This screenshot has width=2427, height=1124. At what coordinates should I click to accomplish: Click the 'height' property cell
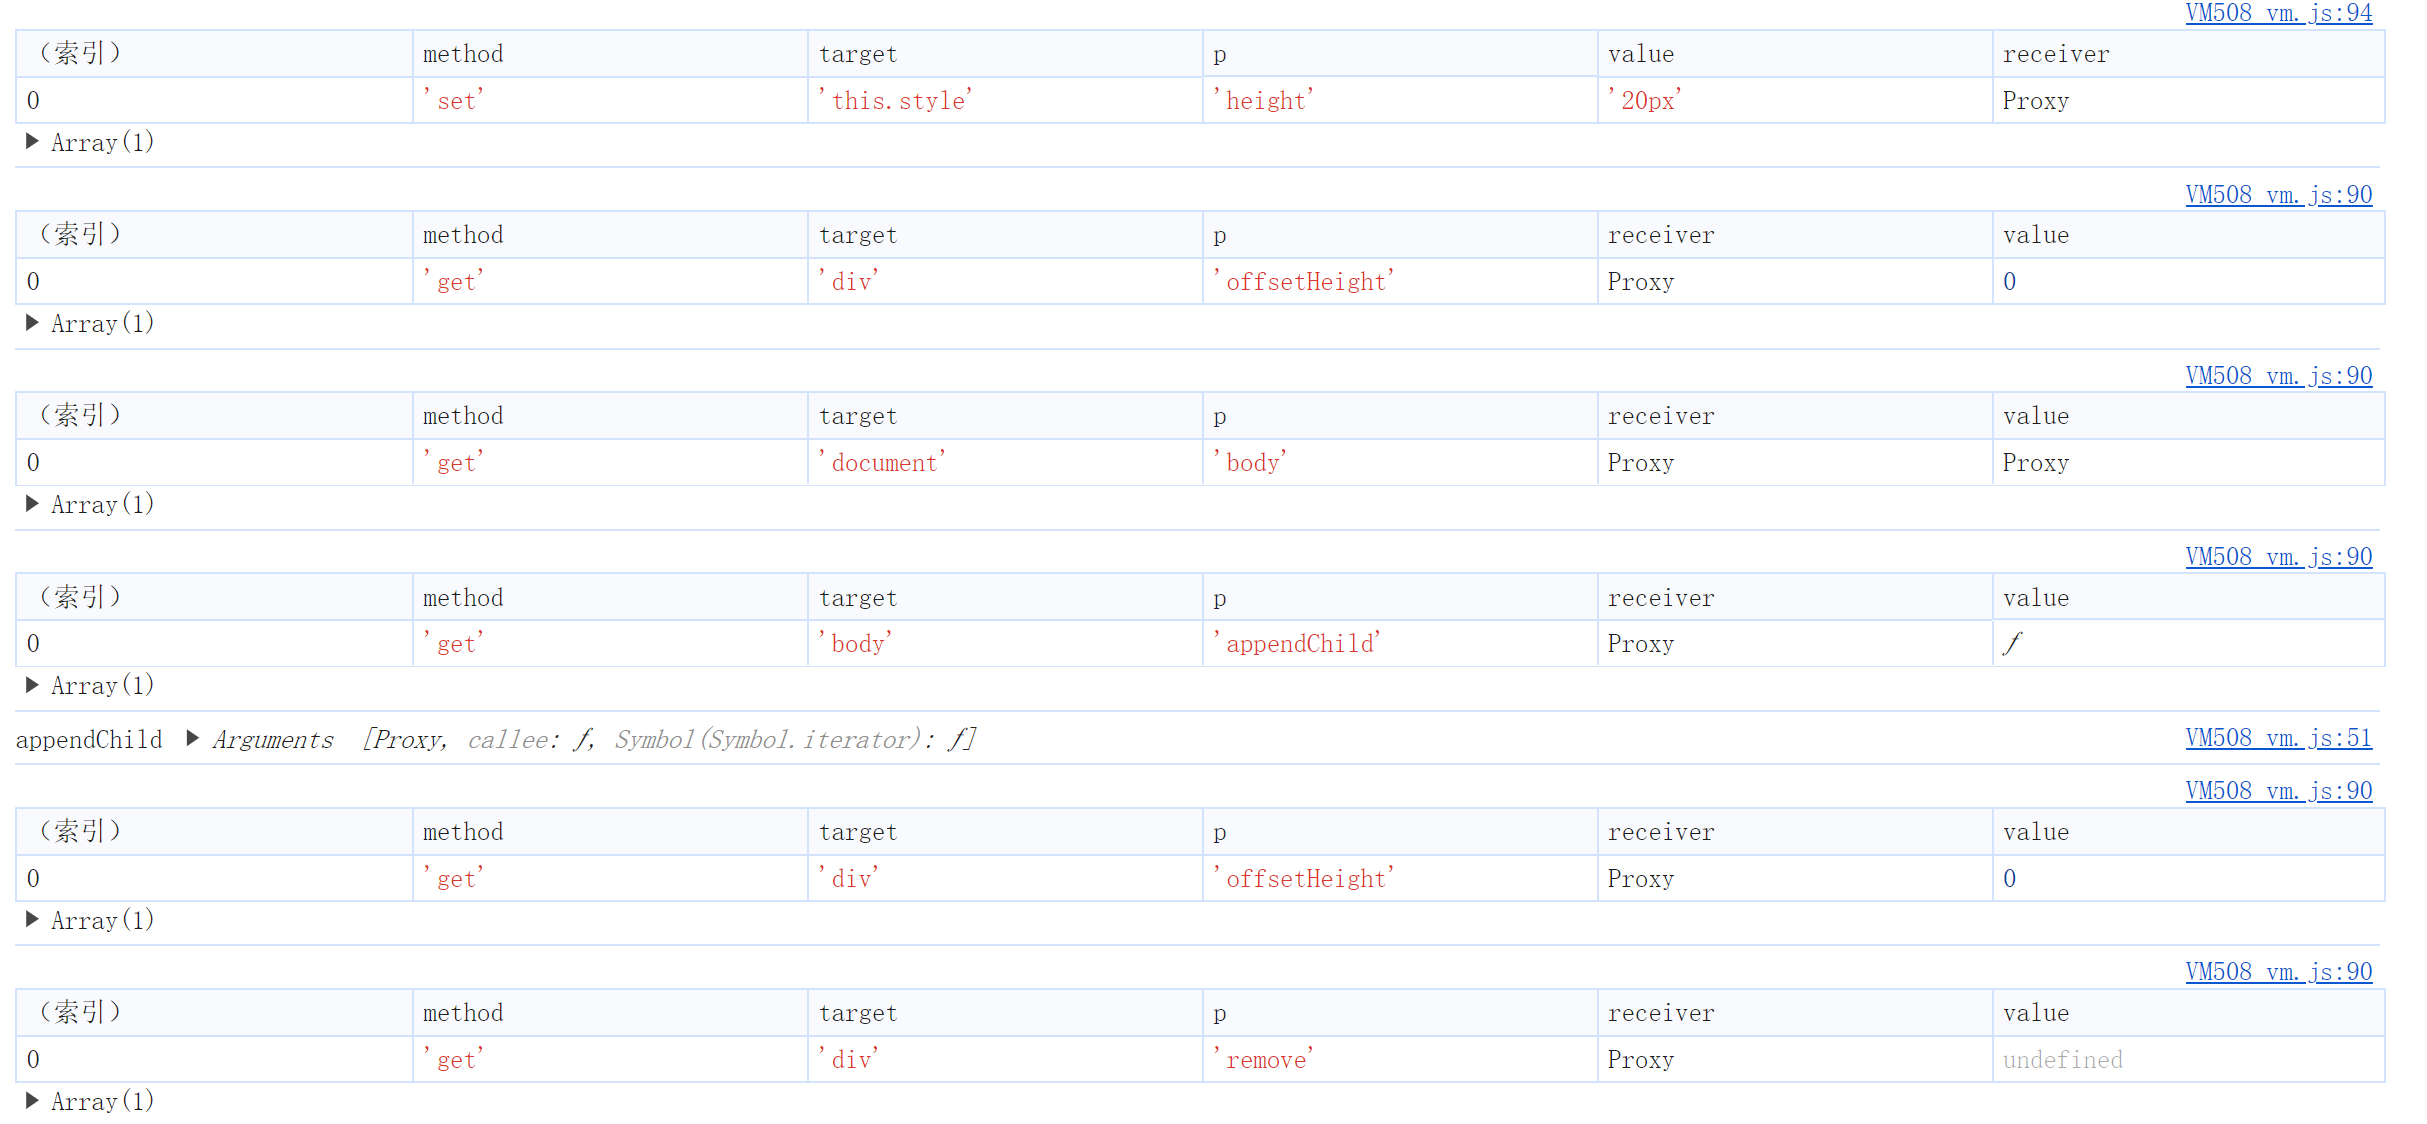coord(1264,101)
